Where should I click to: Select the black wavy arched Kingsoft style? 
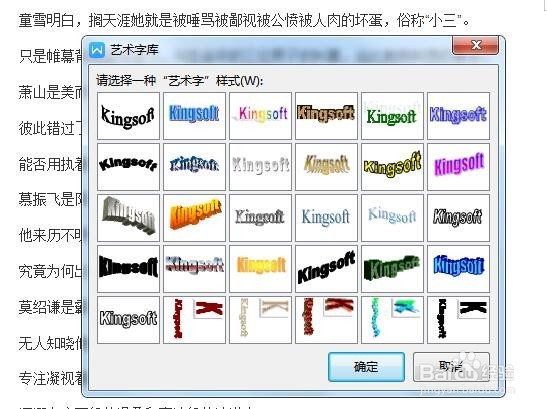pos(128,116)
